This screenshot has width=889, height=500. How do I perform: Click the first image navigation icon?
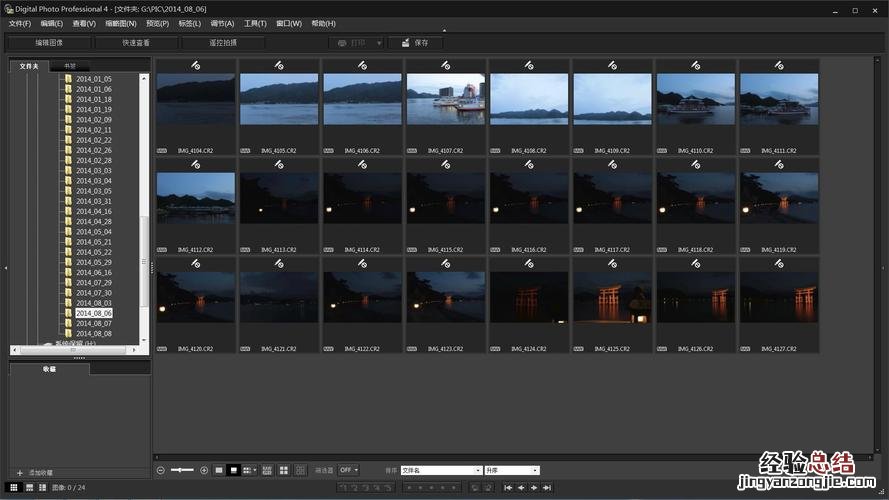click(508, 487)
